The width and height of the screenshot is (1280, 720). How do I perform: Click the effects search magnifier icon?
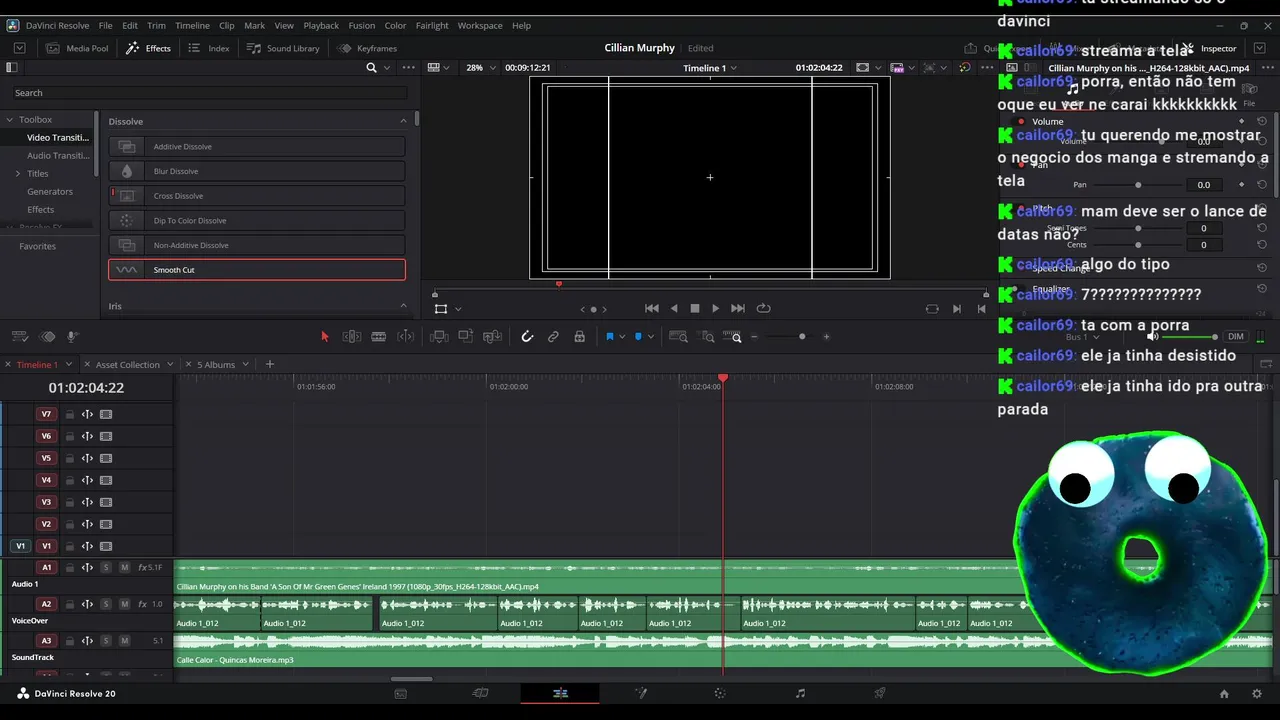coord(371,68)
